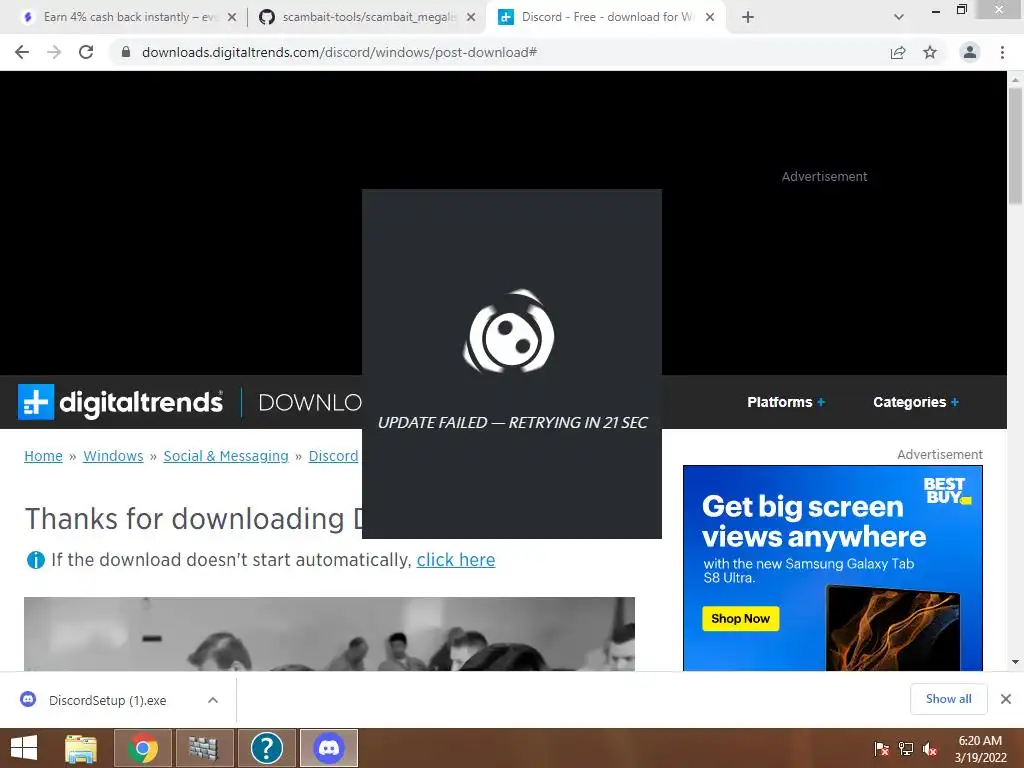The width and height of the screenshot is (1024, 768).
Task: Click the DiscordSetup file icon
Action: [x=28, y=699]
